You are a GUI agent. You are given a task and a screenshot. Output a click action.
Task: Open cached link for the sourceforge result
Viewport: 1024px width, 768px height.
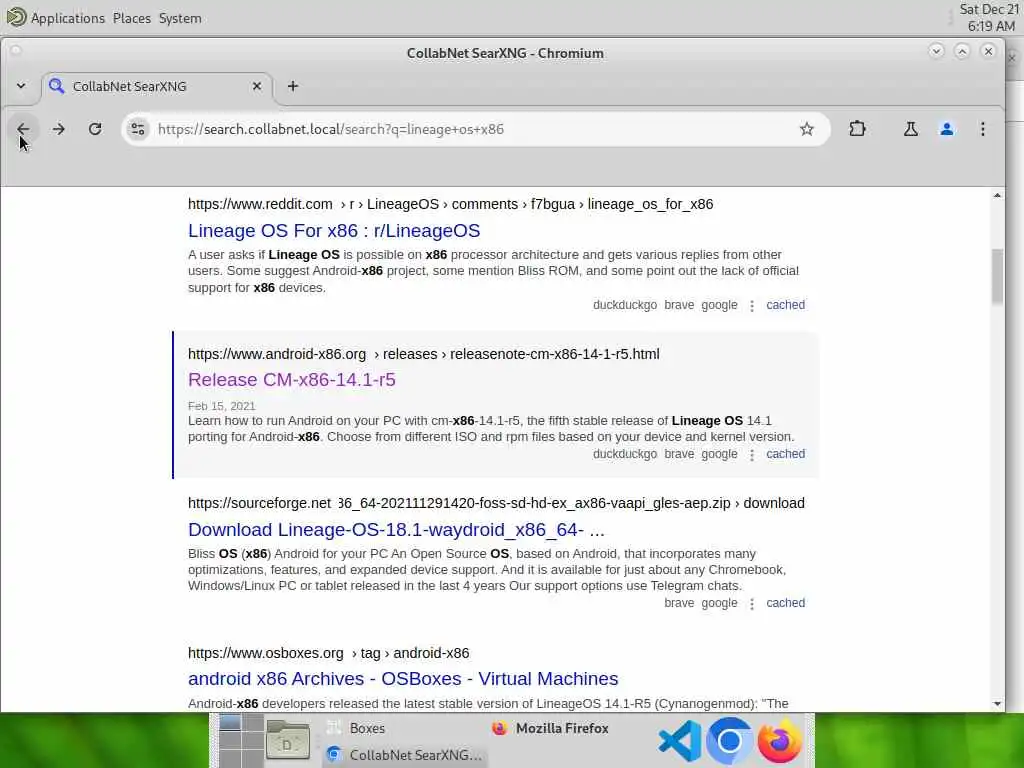pyautogui.click(x=785, y=603)
